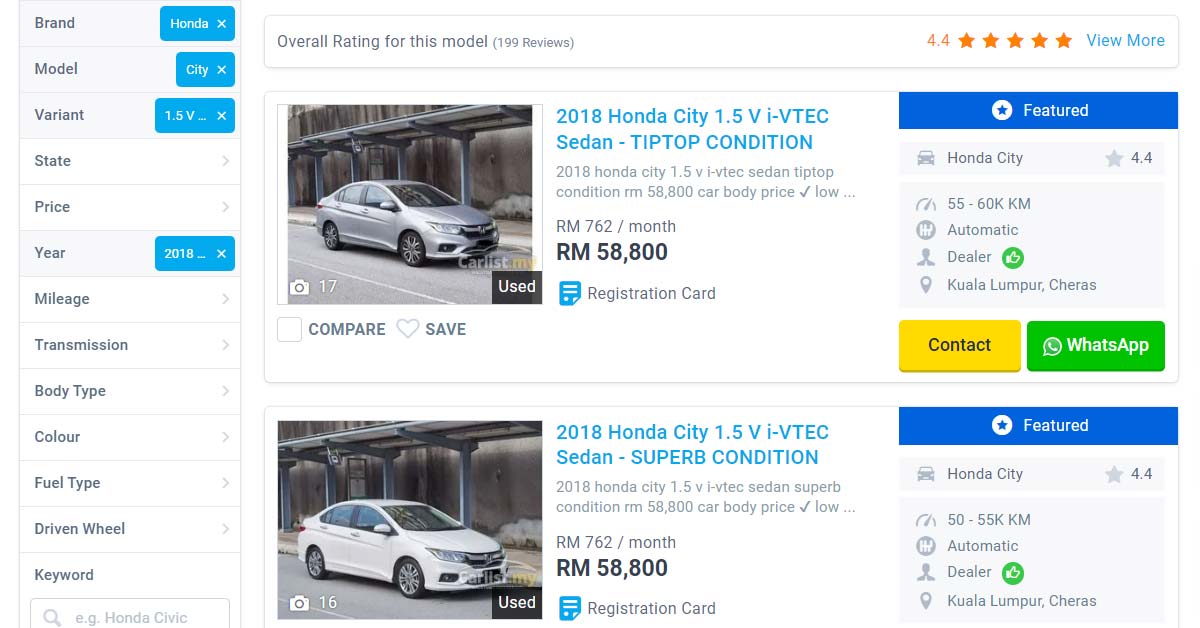Message the dealer via WhatsApp button
Screen dimensions: 1200x628
[x=1095, y=345]
